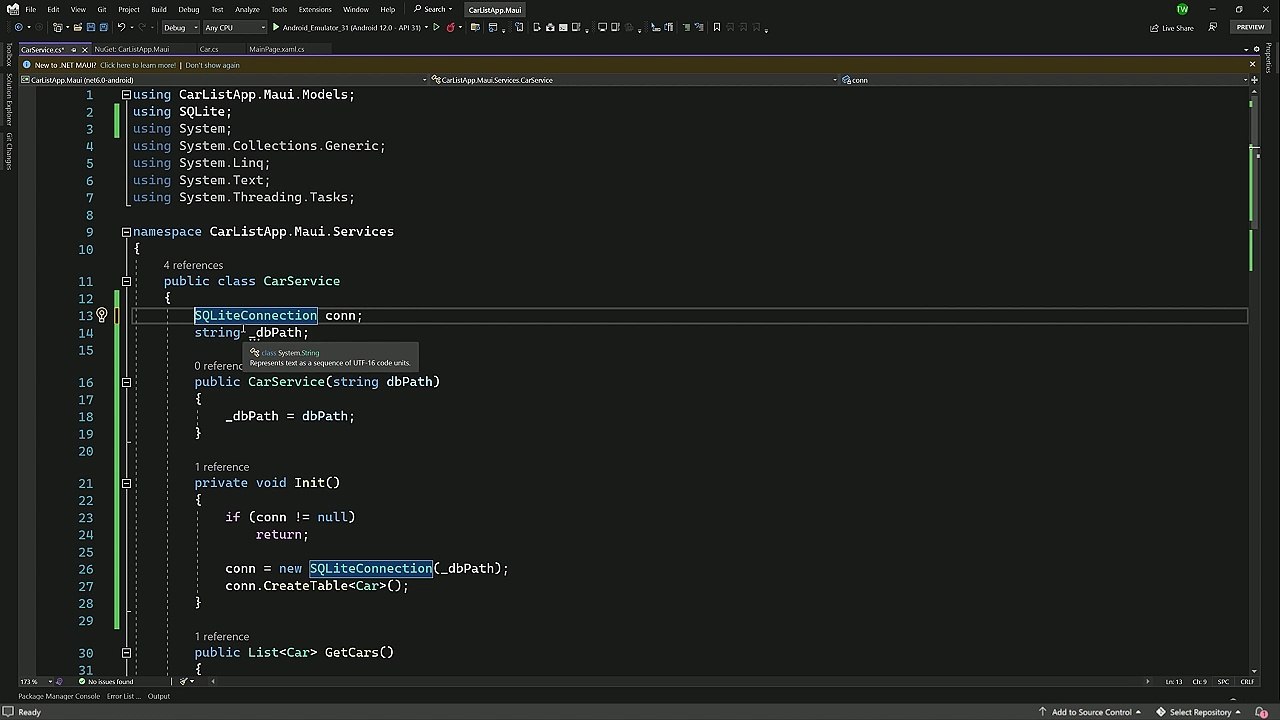
Task: Click the editor split window icon
Action: pos(1253,79)
